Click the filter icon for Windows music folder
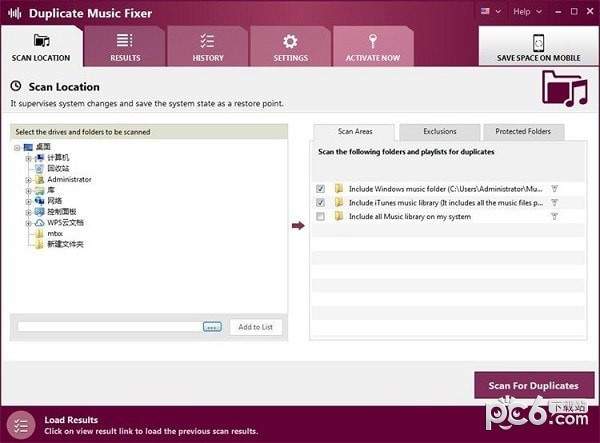Image resolution: width=600 pixels, height=443 pixels. [x=554, y=188]
